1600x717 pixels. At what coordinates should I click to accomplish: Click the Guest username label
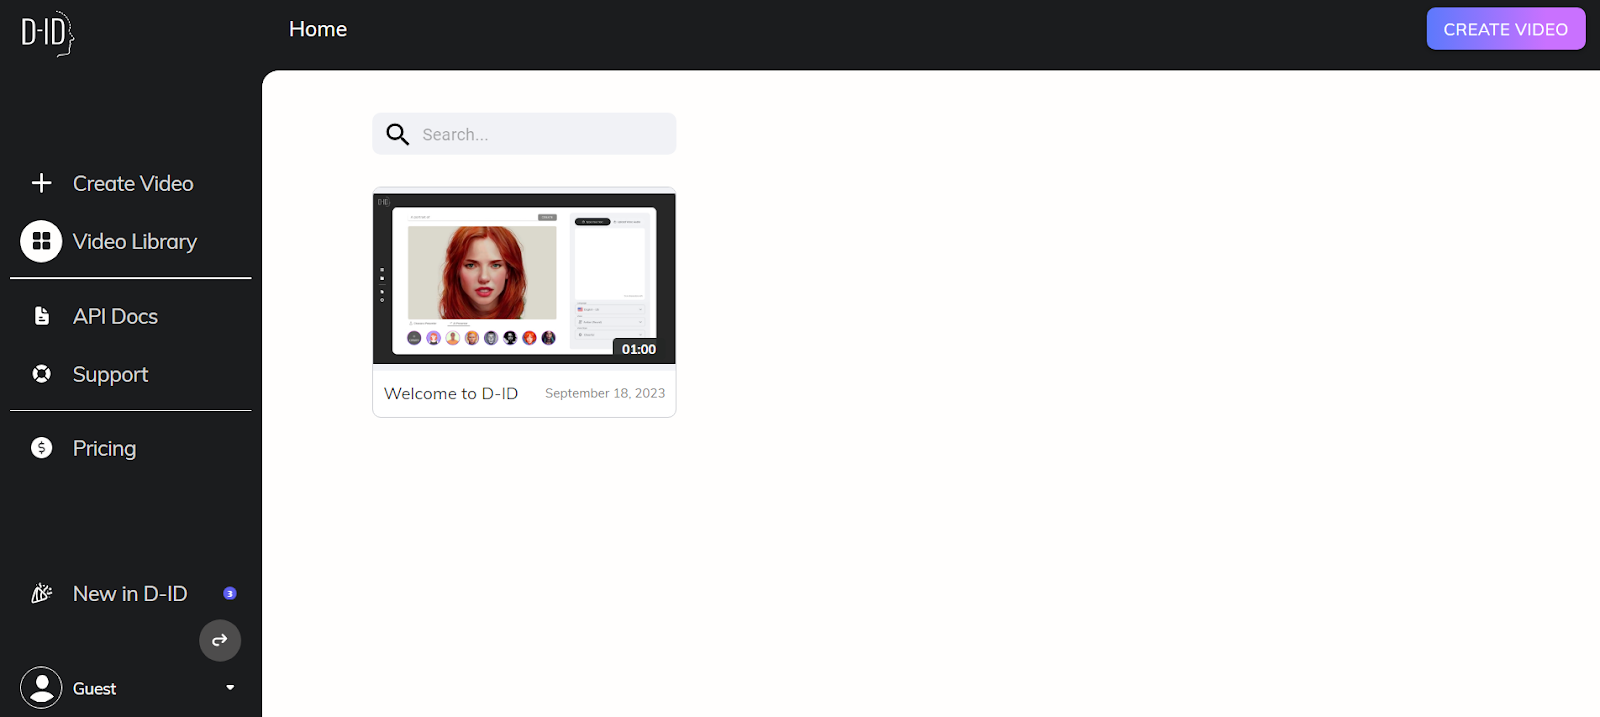pos(94,688)
